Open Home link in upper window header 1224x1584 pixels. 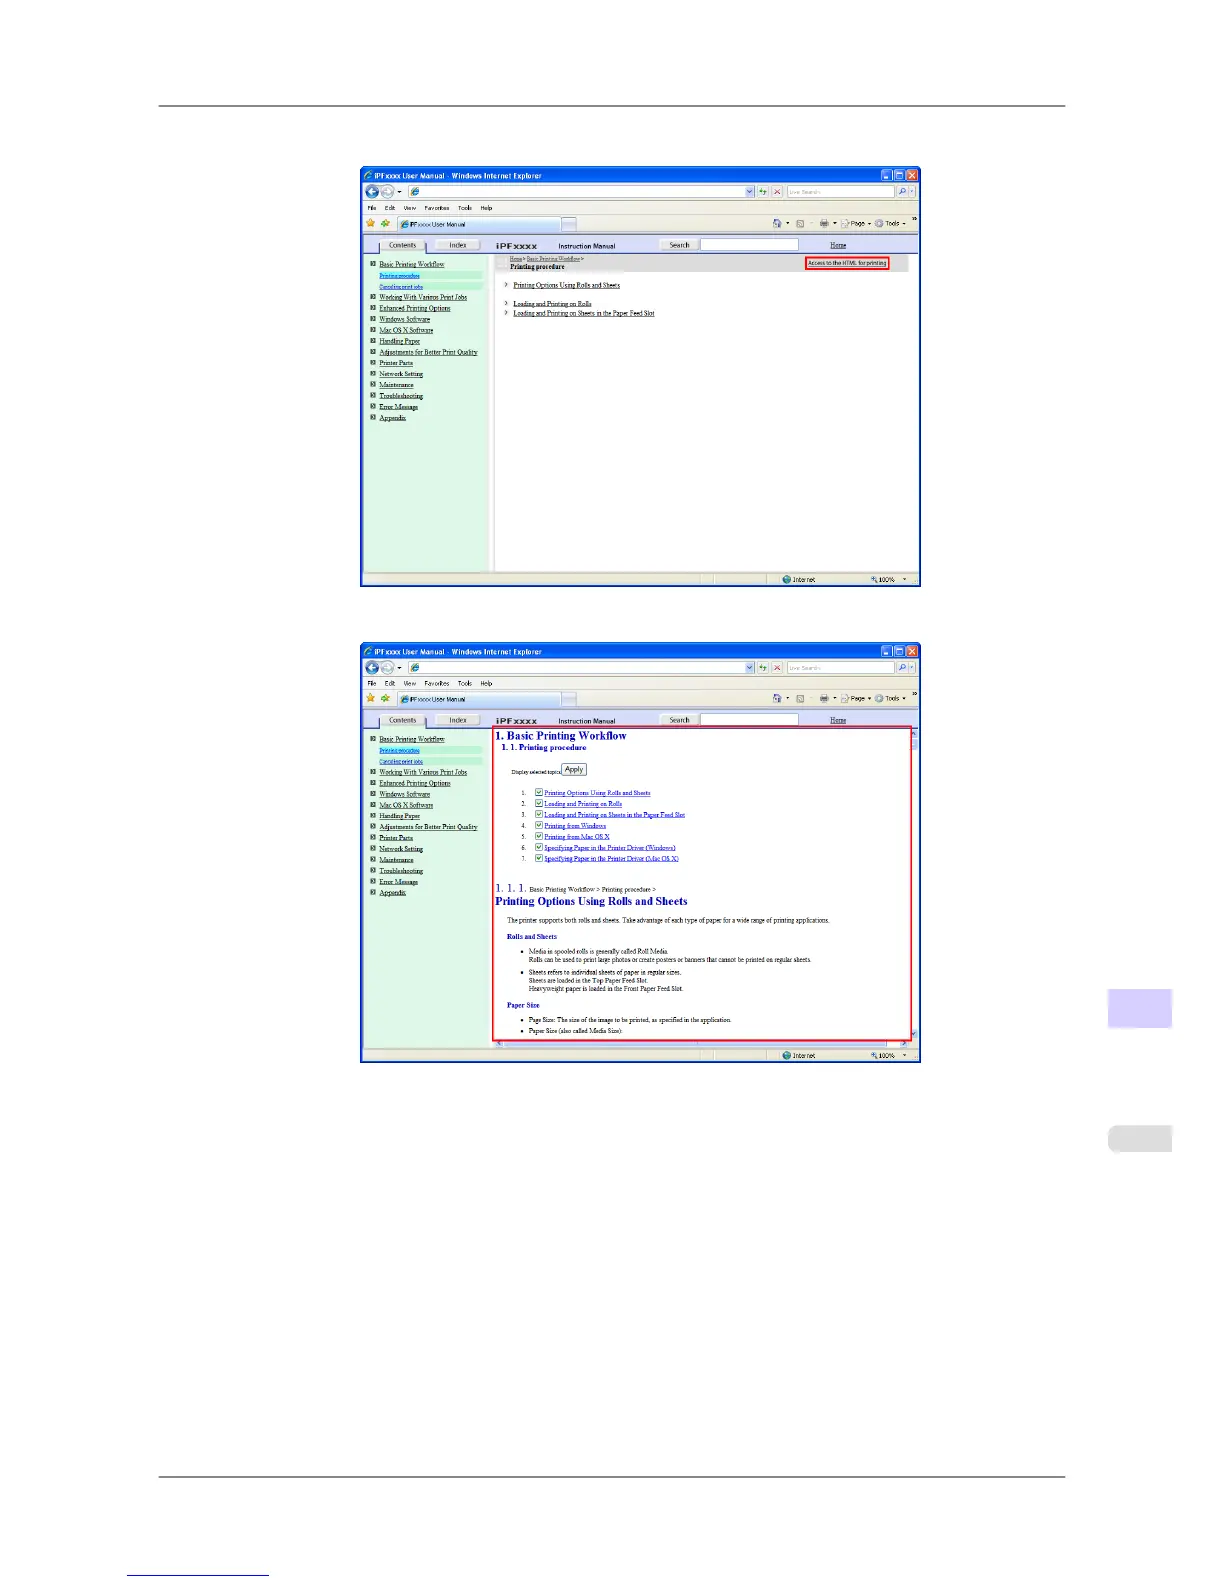point(838,245)
